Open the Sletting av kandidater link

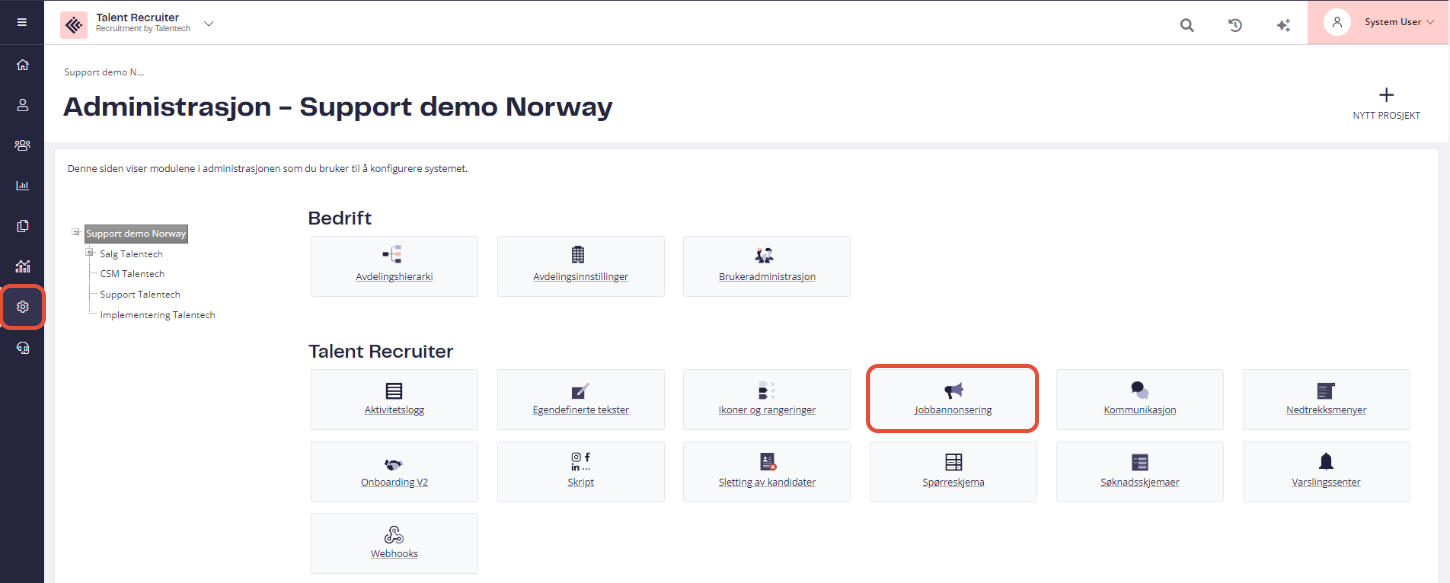click(x=767, y=482)
